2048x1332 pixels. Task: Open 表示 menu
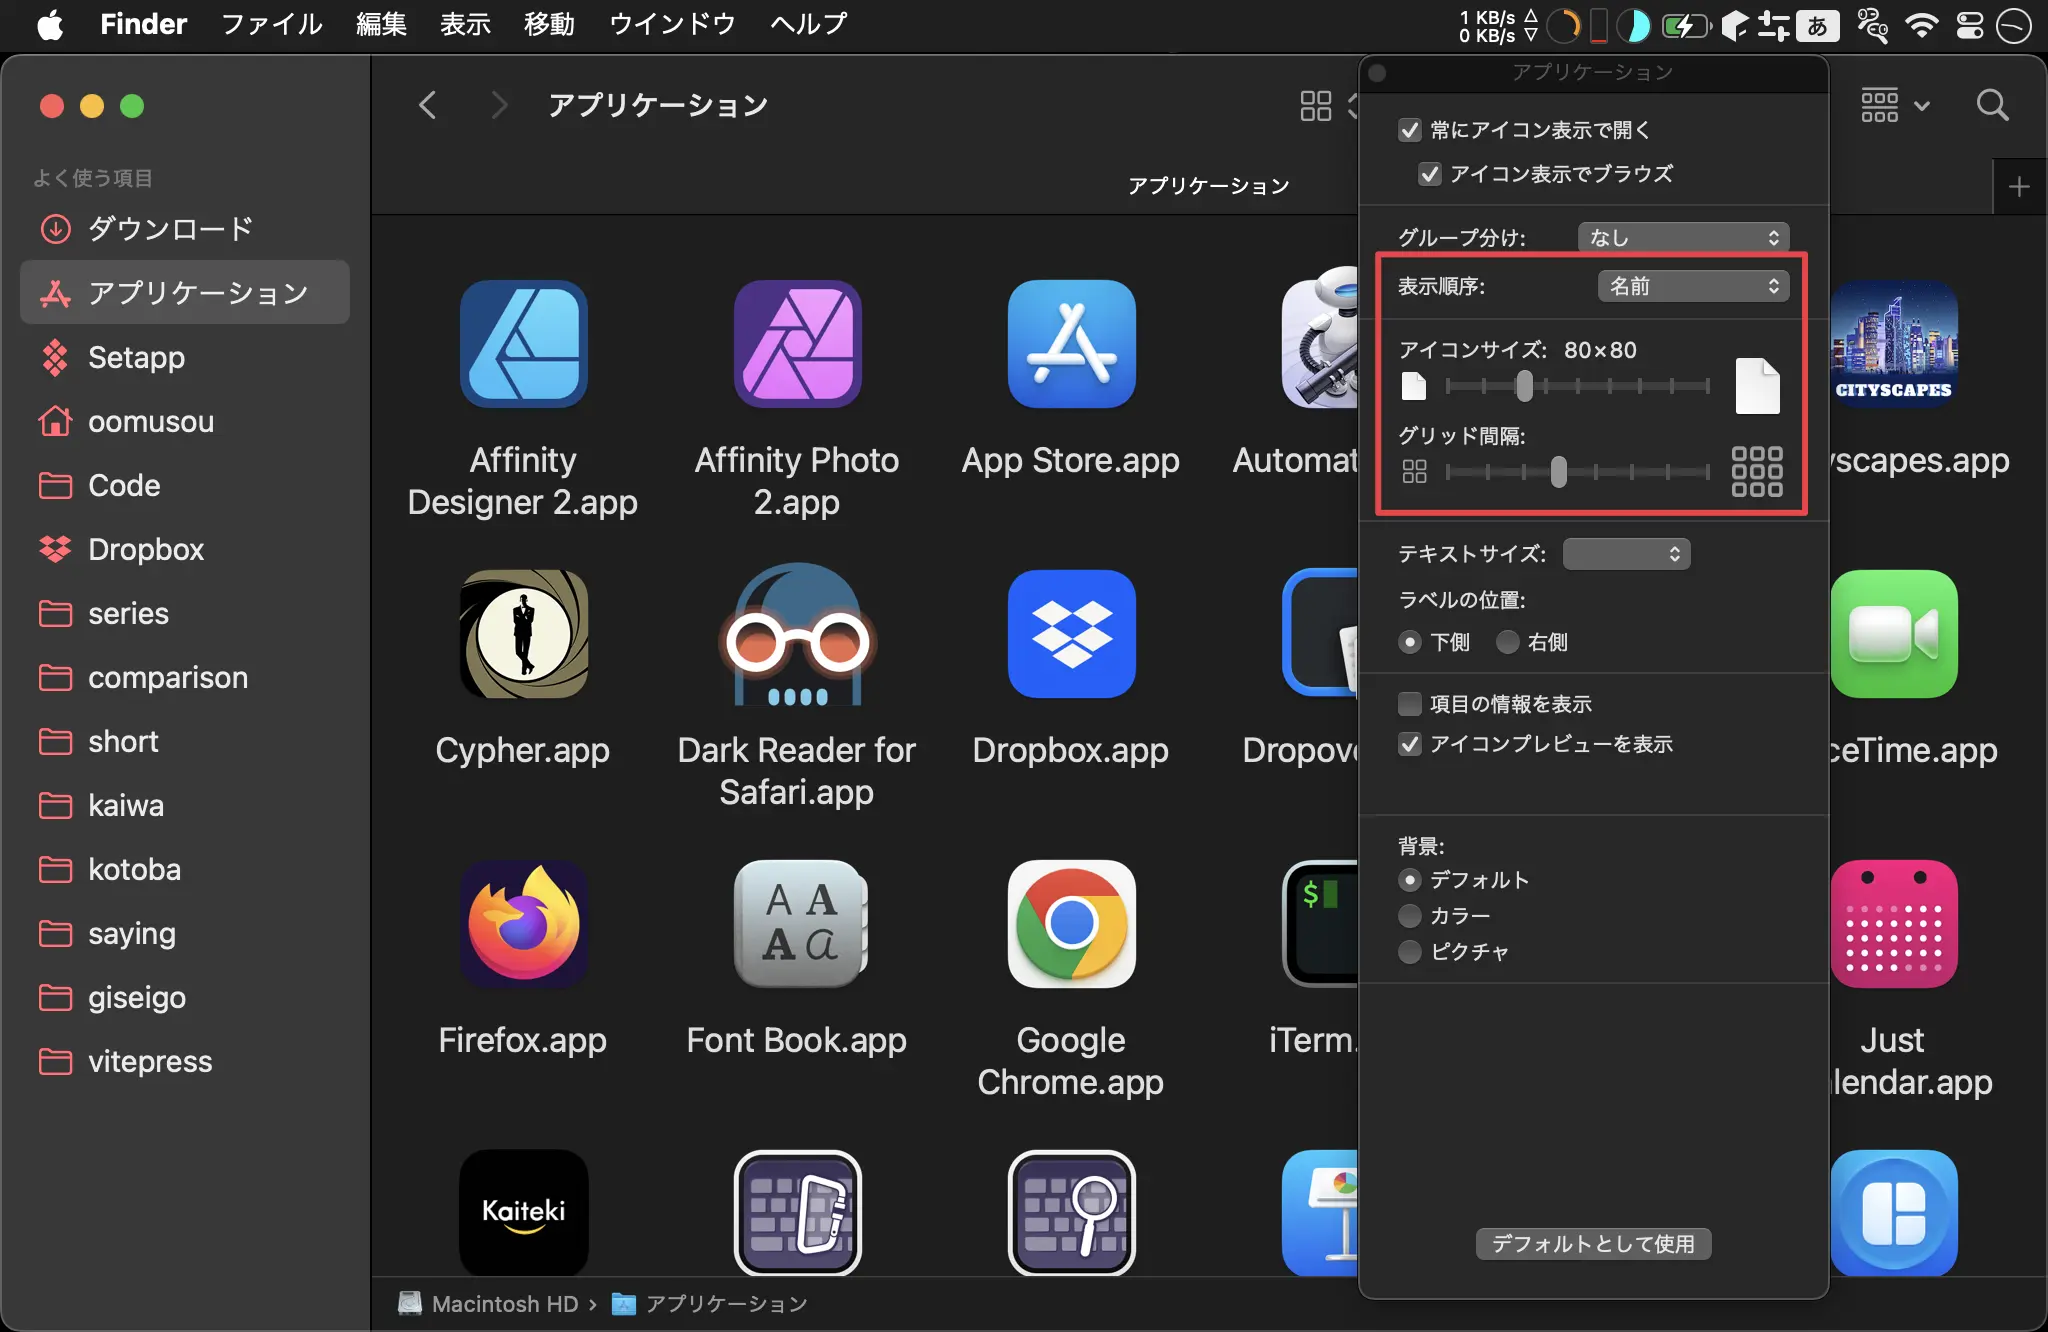click(x=465, y=25)
